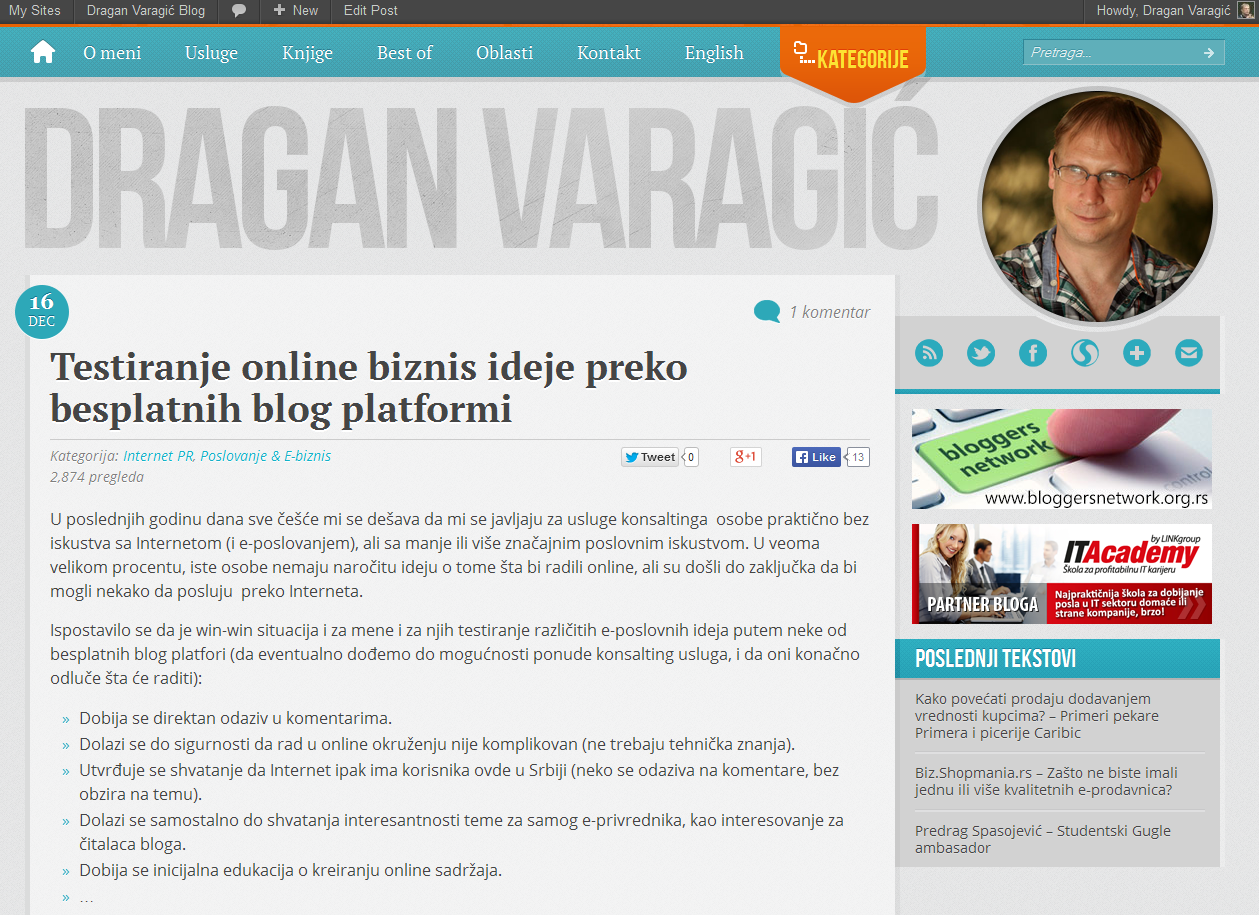
Task: Open the Twitter profile icon in sidebar
Action: tap(981, 352)
